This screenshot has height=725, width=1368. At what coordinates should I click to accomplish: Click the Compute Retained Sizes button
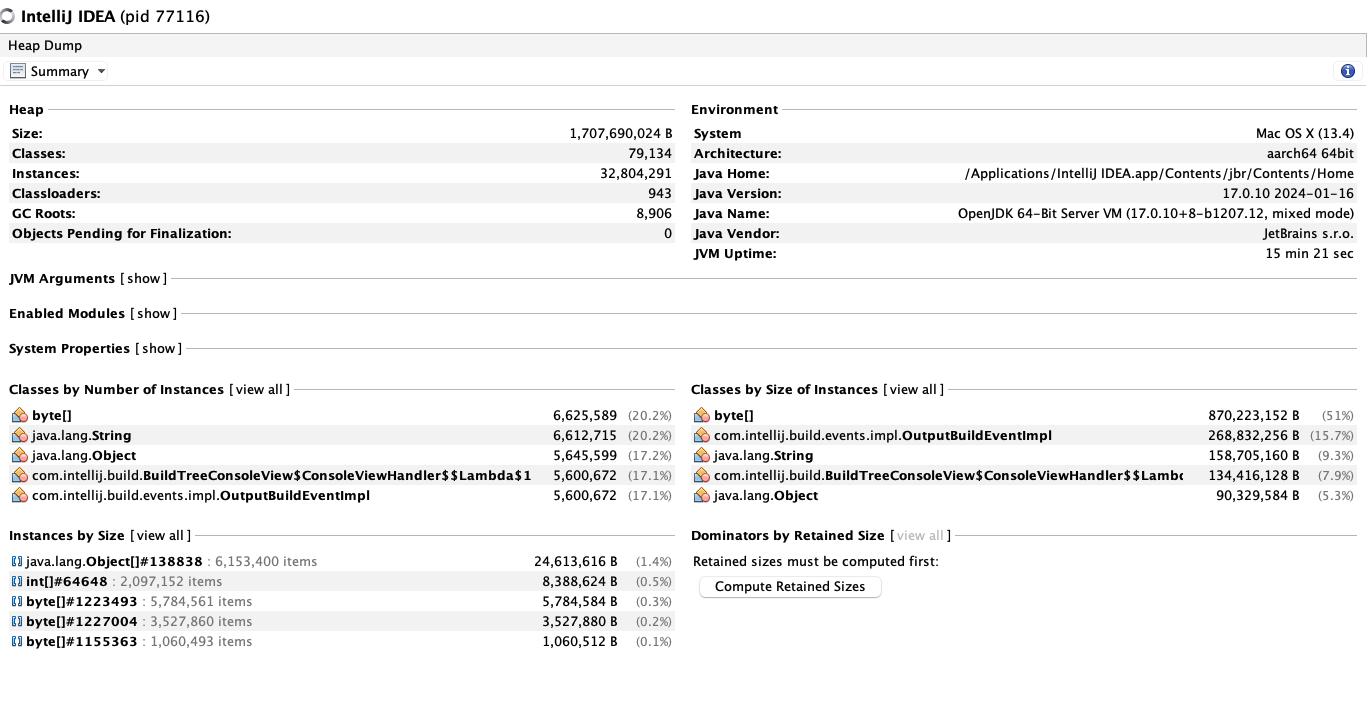click(x=790, y=587)
